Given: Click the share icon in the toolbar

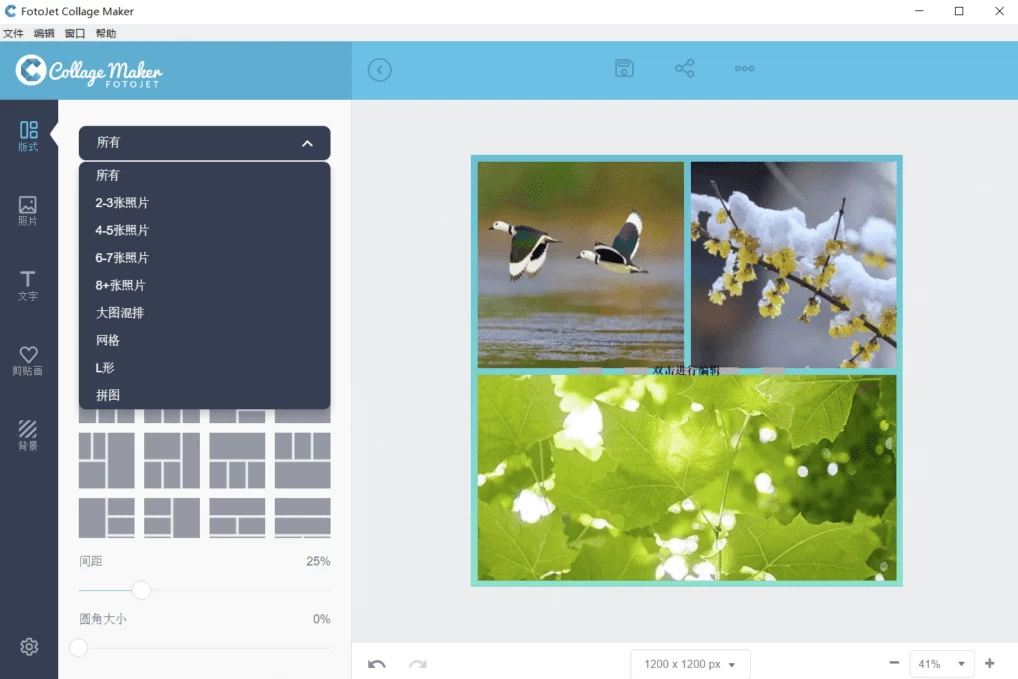Looking at the screenshot, I should (x=684, y=68).
